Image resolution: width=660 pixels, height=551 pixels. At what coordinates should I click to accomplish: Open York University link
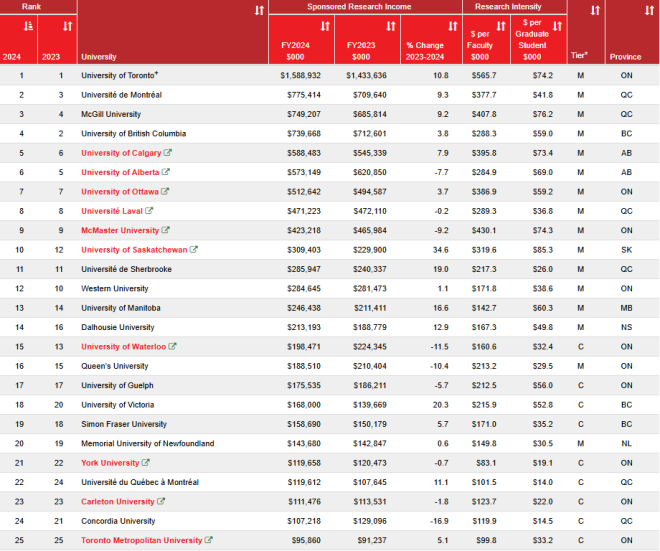[110, 463]
